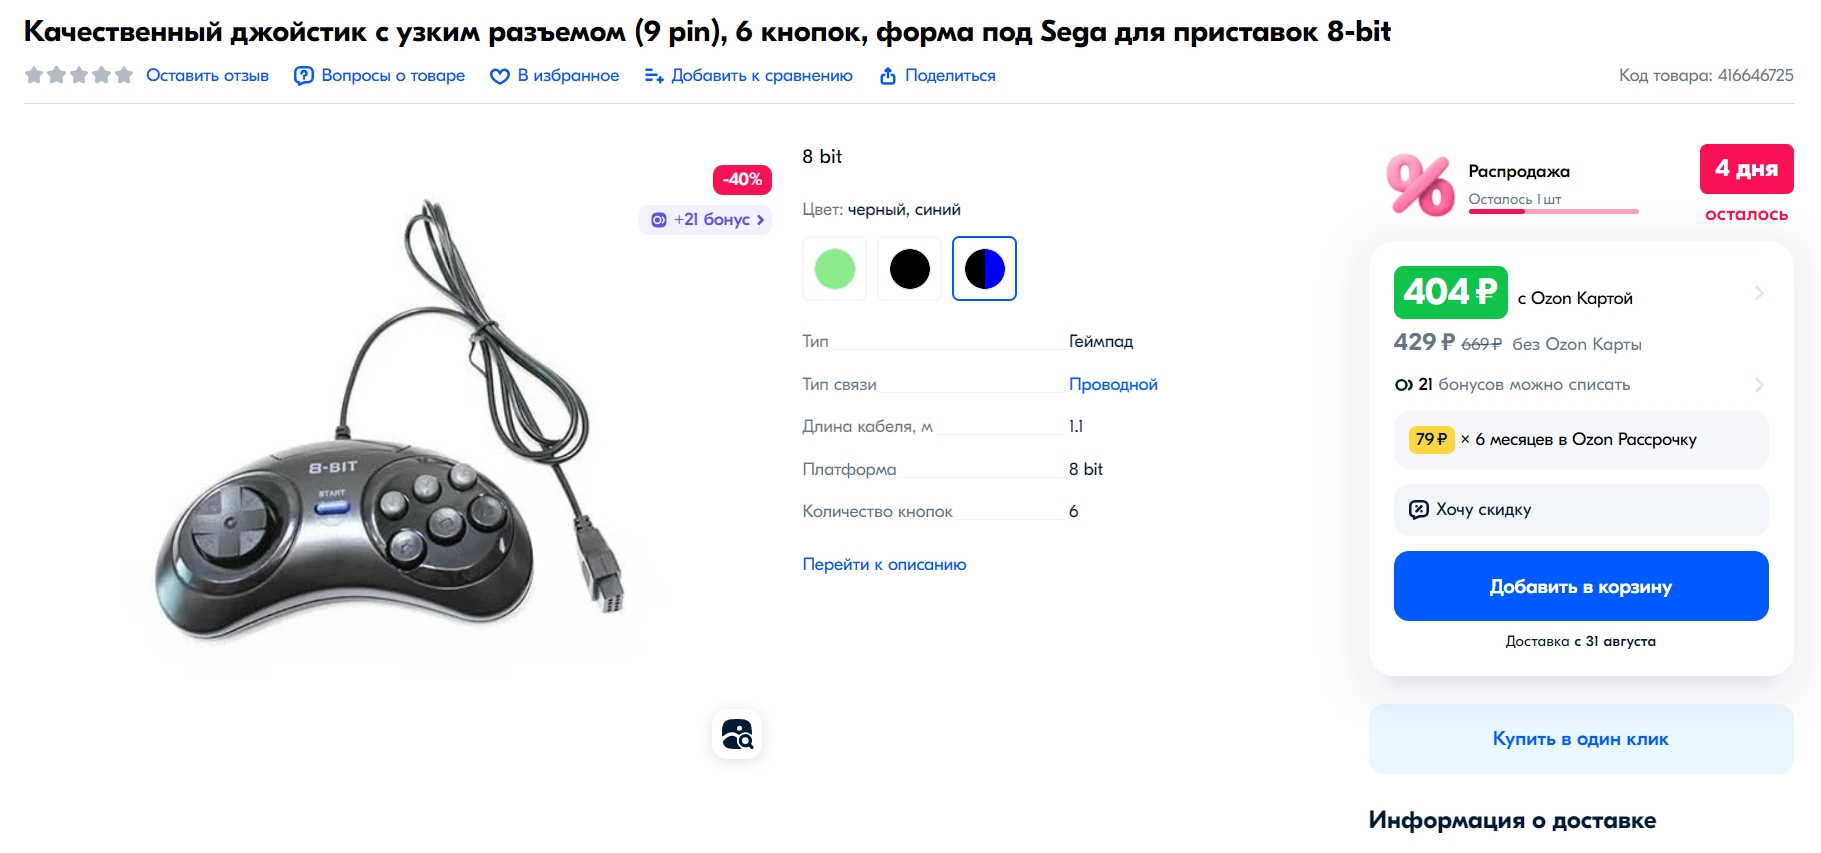The image size is (1821, 853).
Task: Click the star rating icons
Action: pos(79,75)
